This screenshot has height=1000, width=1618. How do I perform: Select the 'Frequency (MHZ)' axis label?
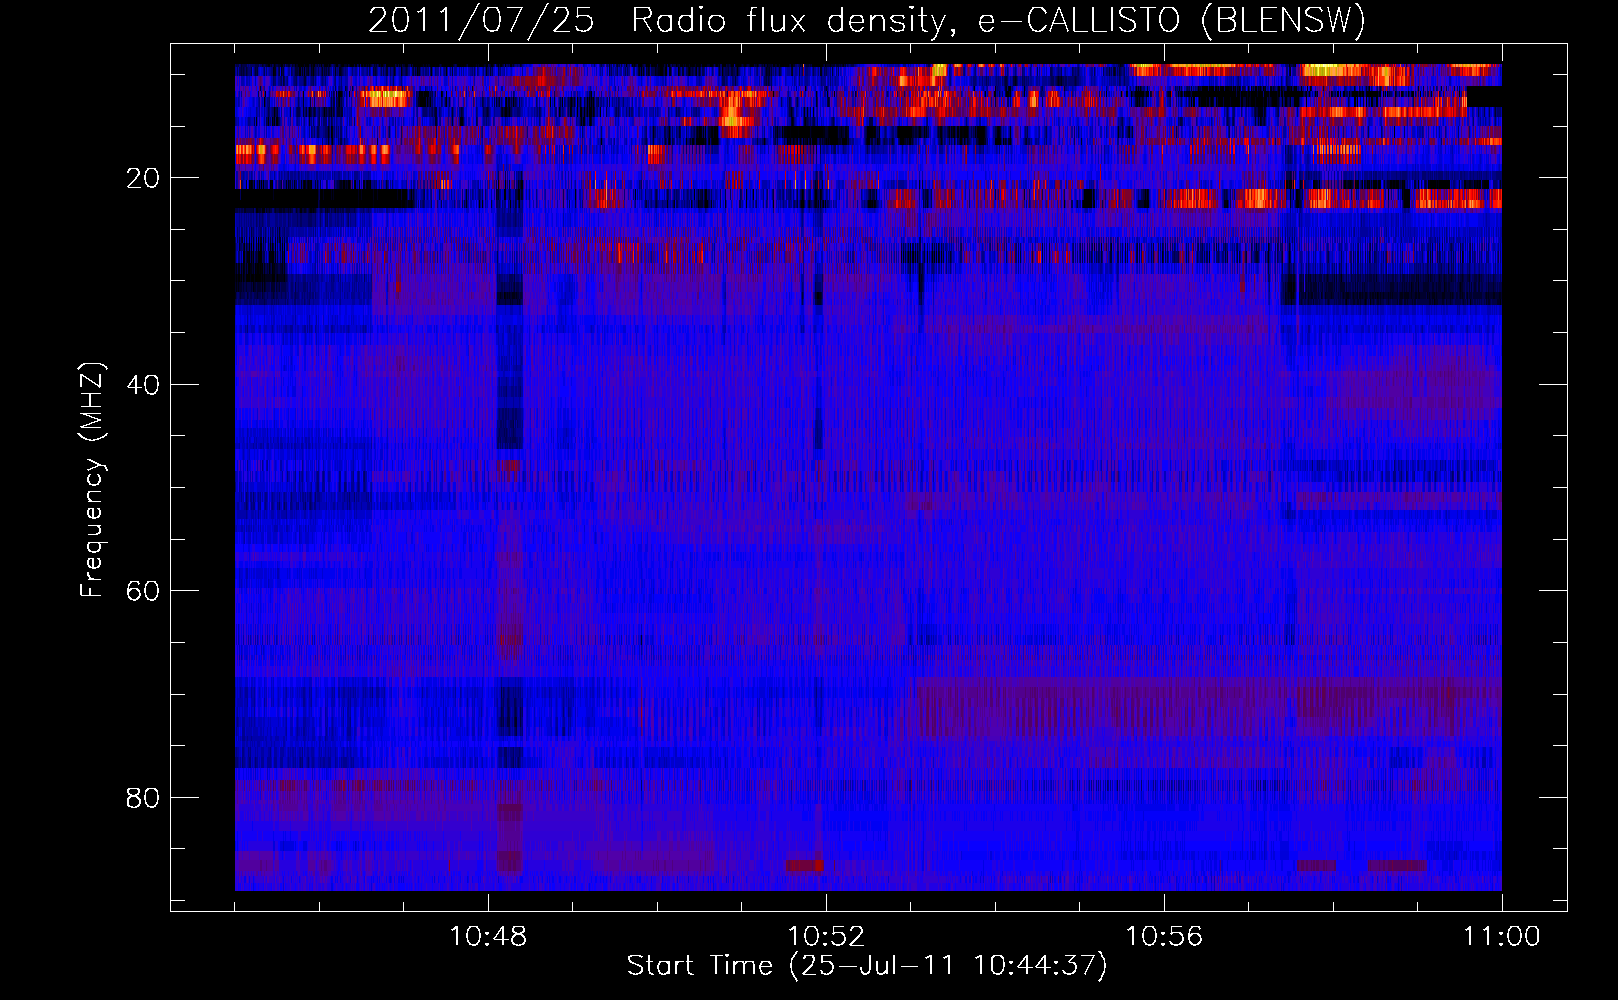tap(92, 480)
